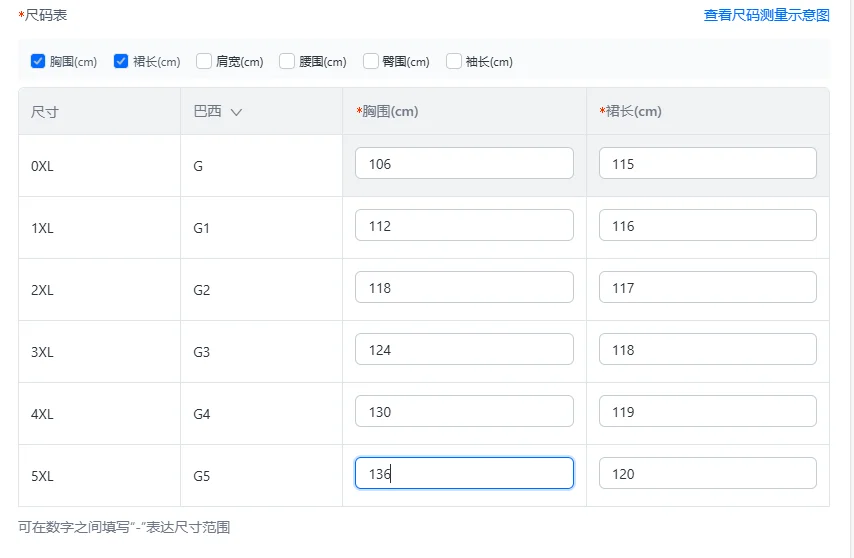854x558 pixels.
Task: Uncheck the 裙长(cm) checkbox
Action: (x=121, y=61)
